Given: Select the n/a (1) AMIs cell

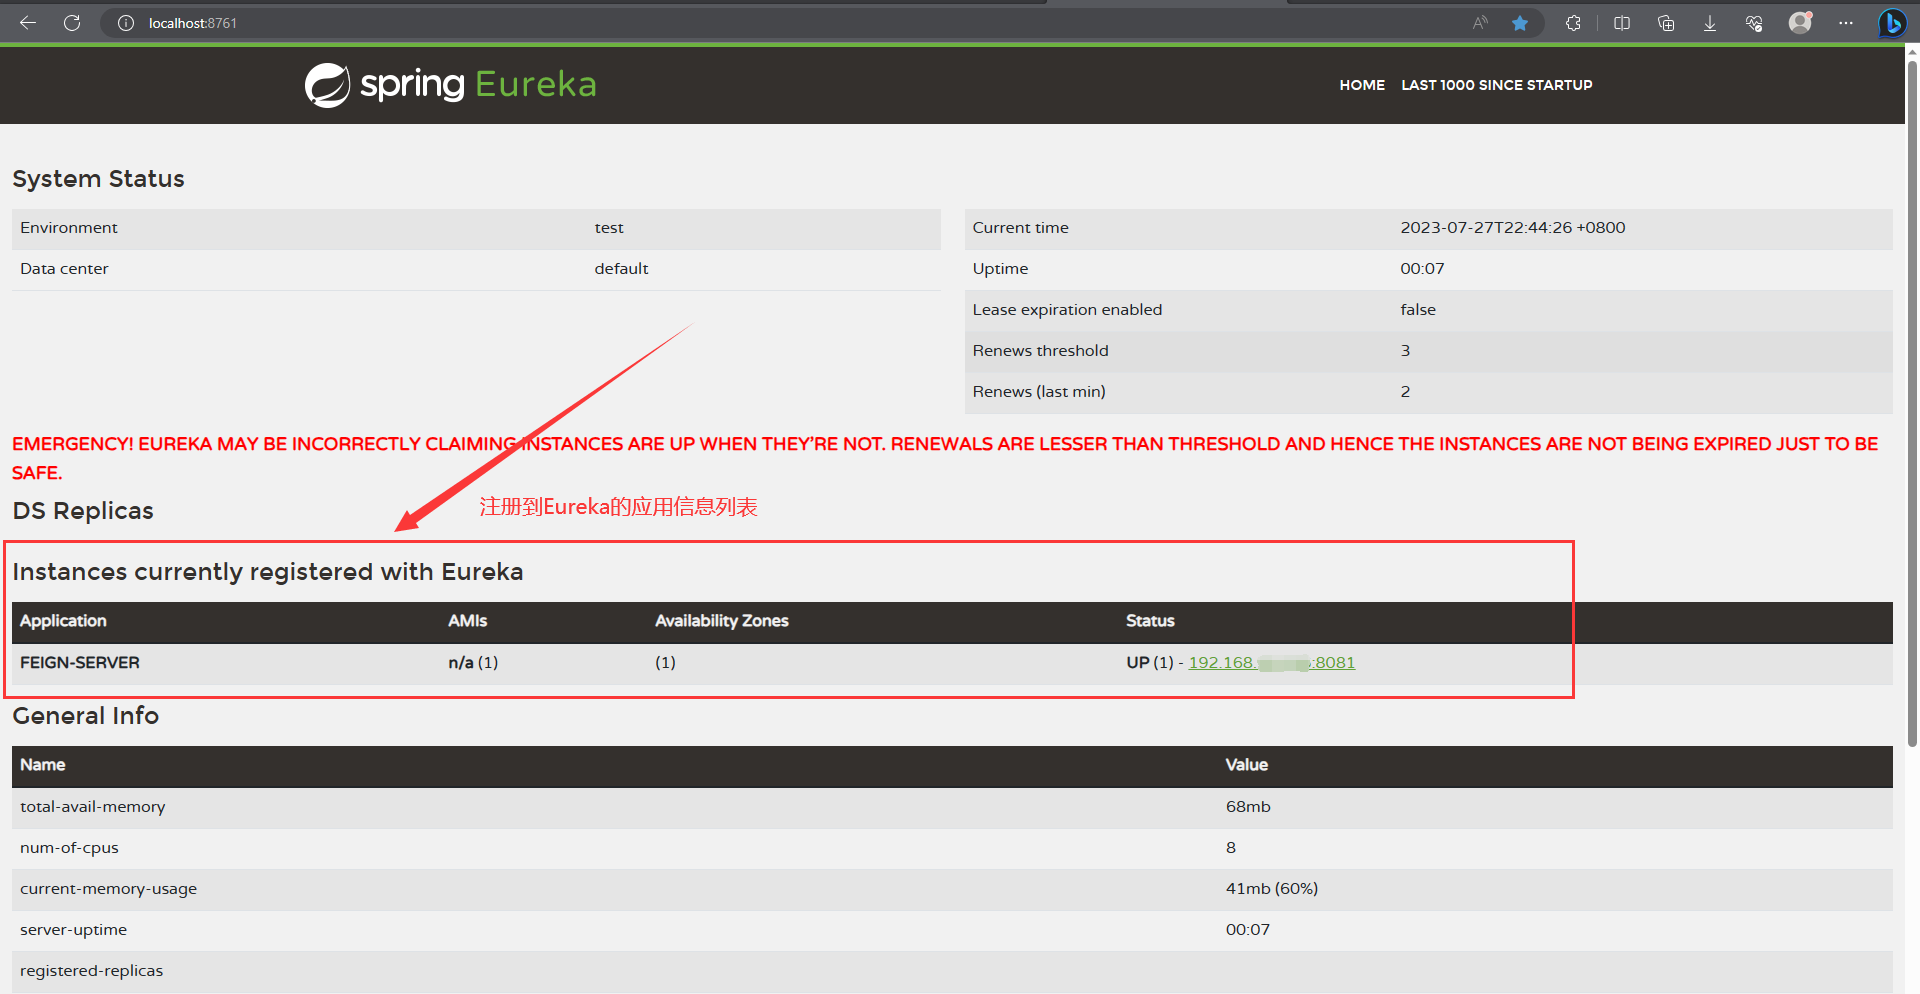Looking at the screenshot, I should pyautogui.click(x=473, y=663).
